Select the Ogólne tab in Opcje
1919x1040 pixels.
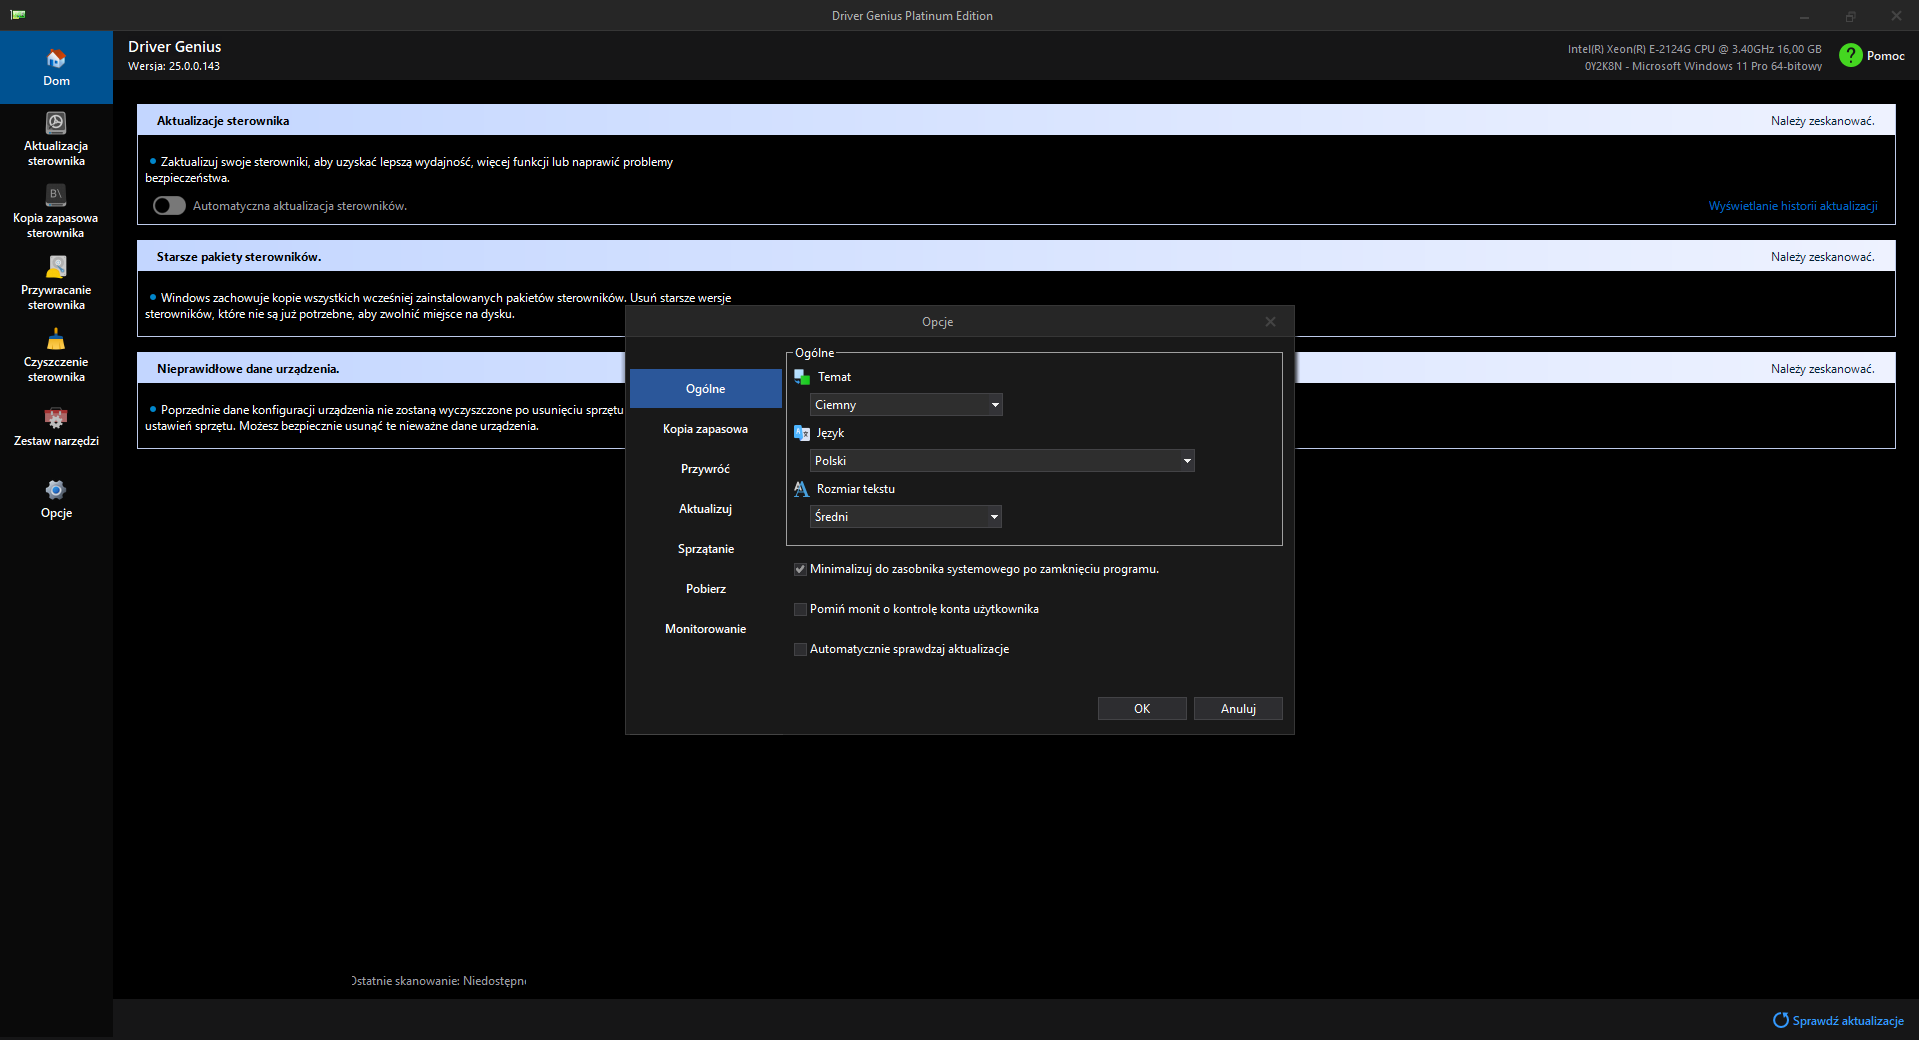(706, 389)
